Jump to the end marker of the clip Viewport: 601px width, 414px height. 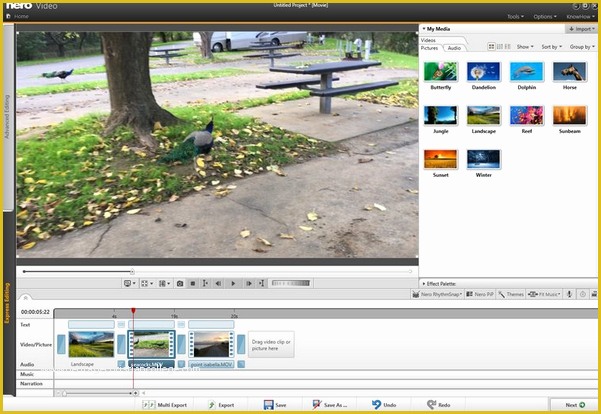[262, 283]
